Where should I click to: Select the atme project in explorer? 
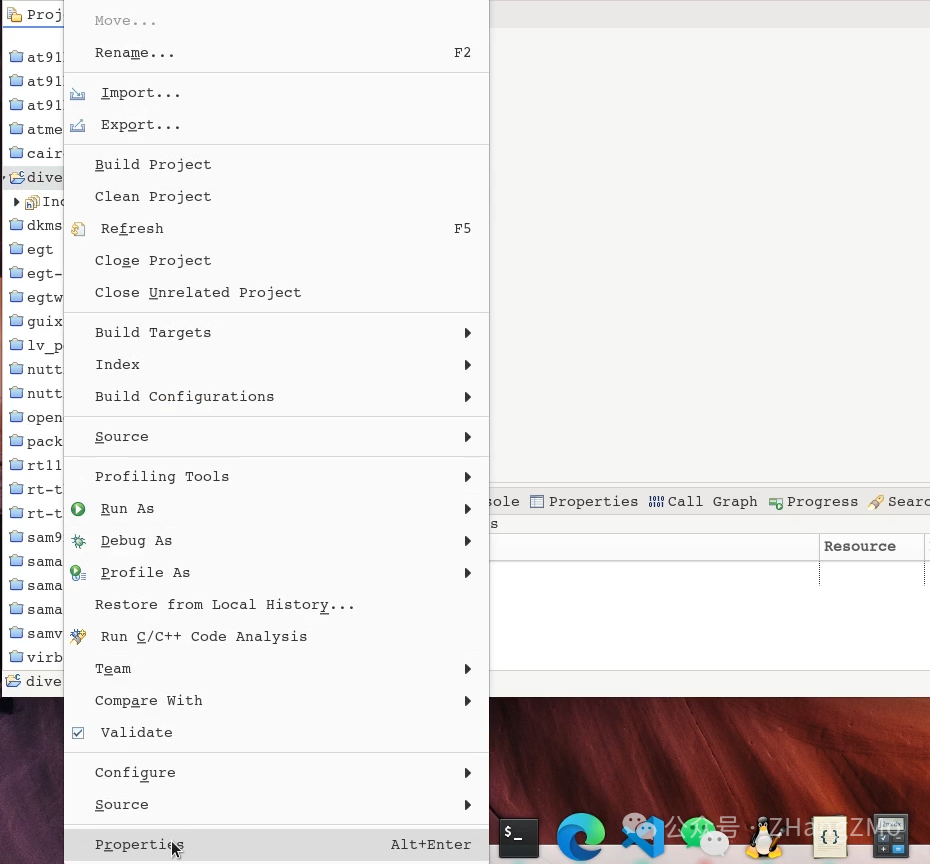coord(37,129)
